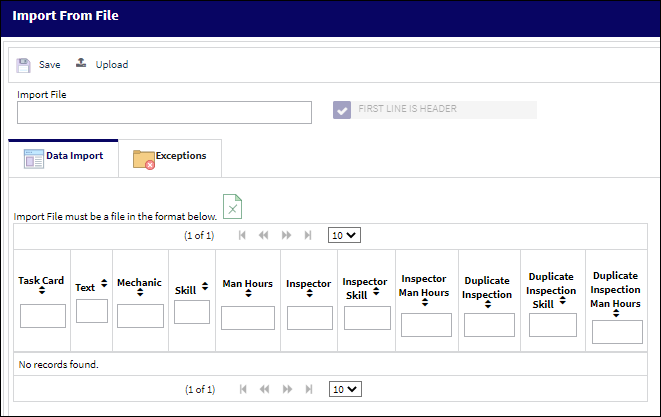661x417 pixels.
Task: Click the Task Card filter box
Action: [43, 316]
